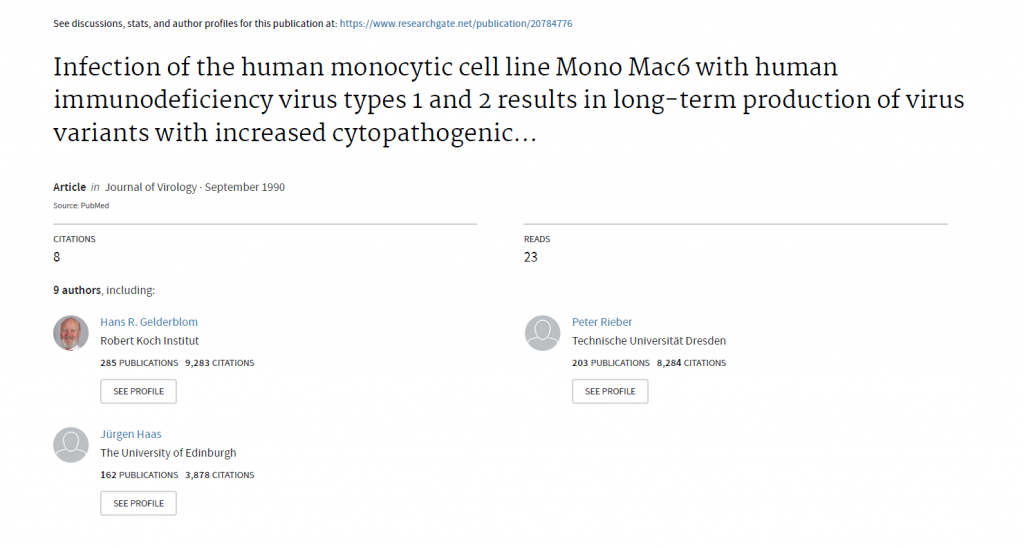
Task: Click Hans R. Gelderblom's profile photo
Action: click(x=71, y=333)
